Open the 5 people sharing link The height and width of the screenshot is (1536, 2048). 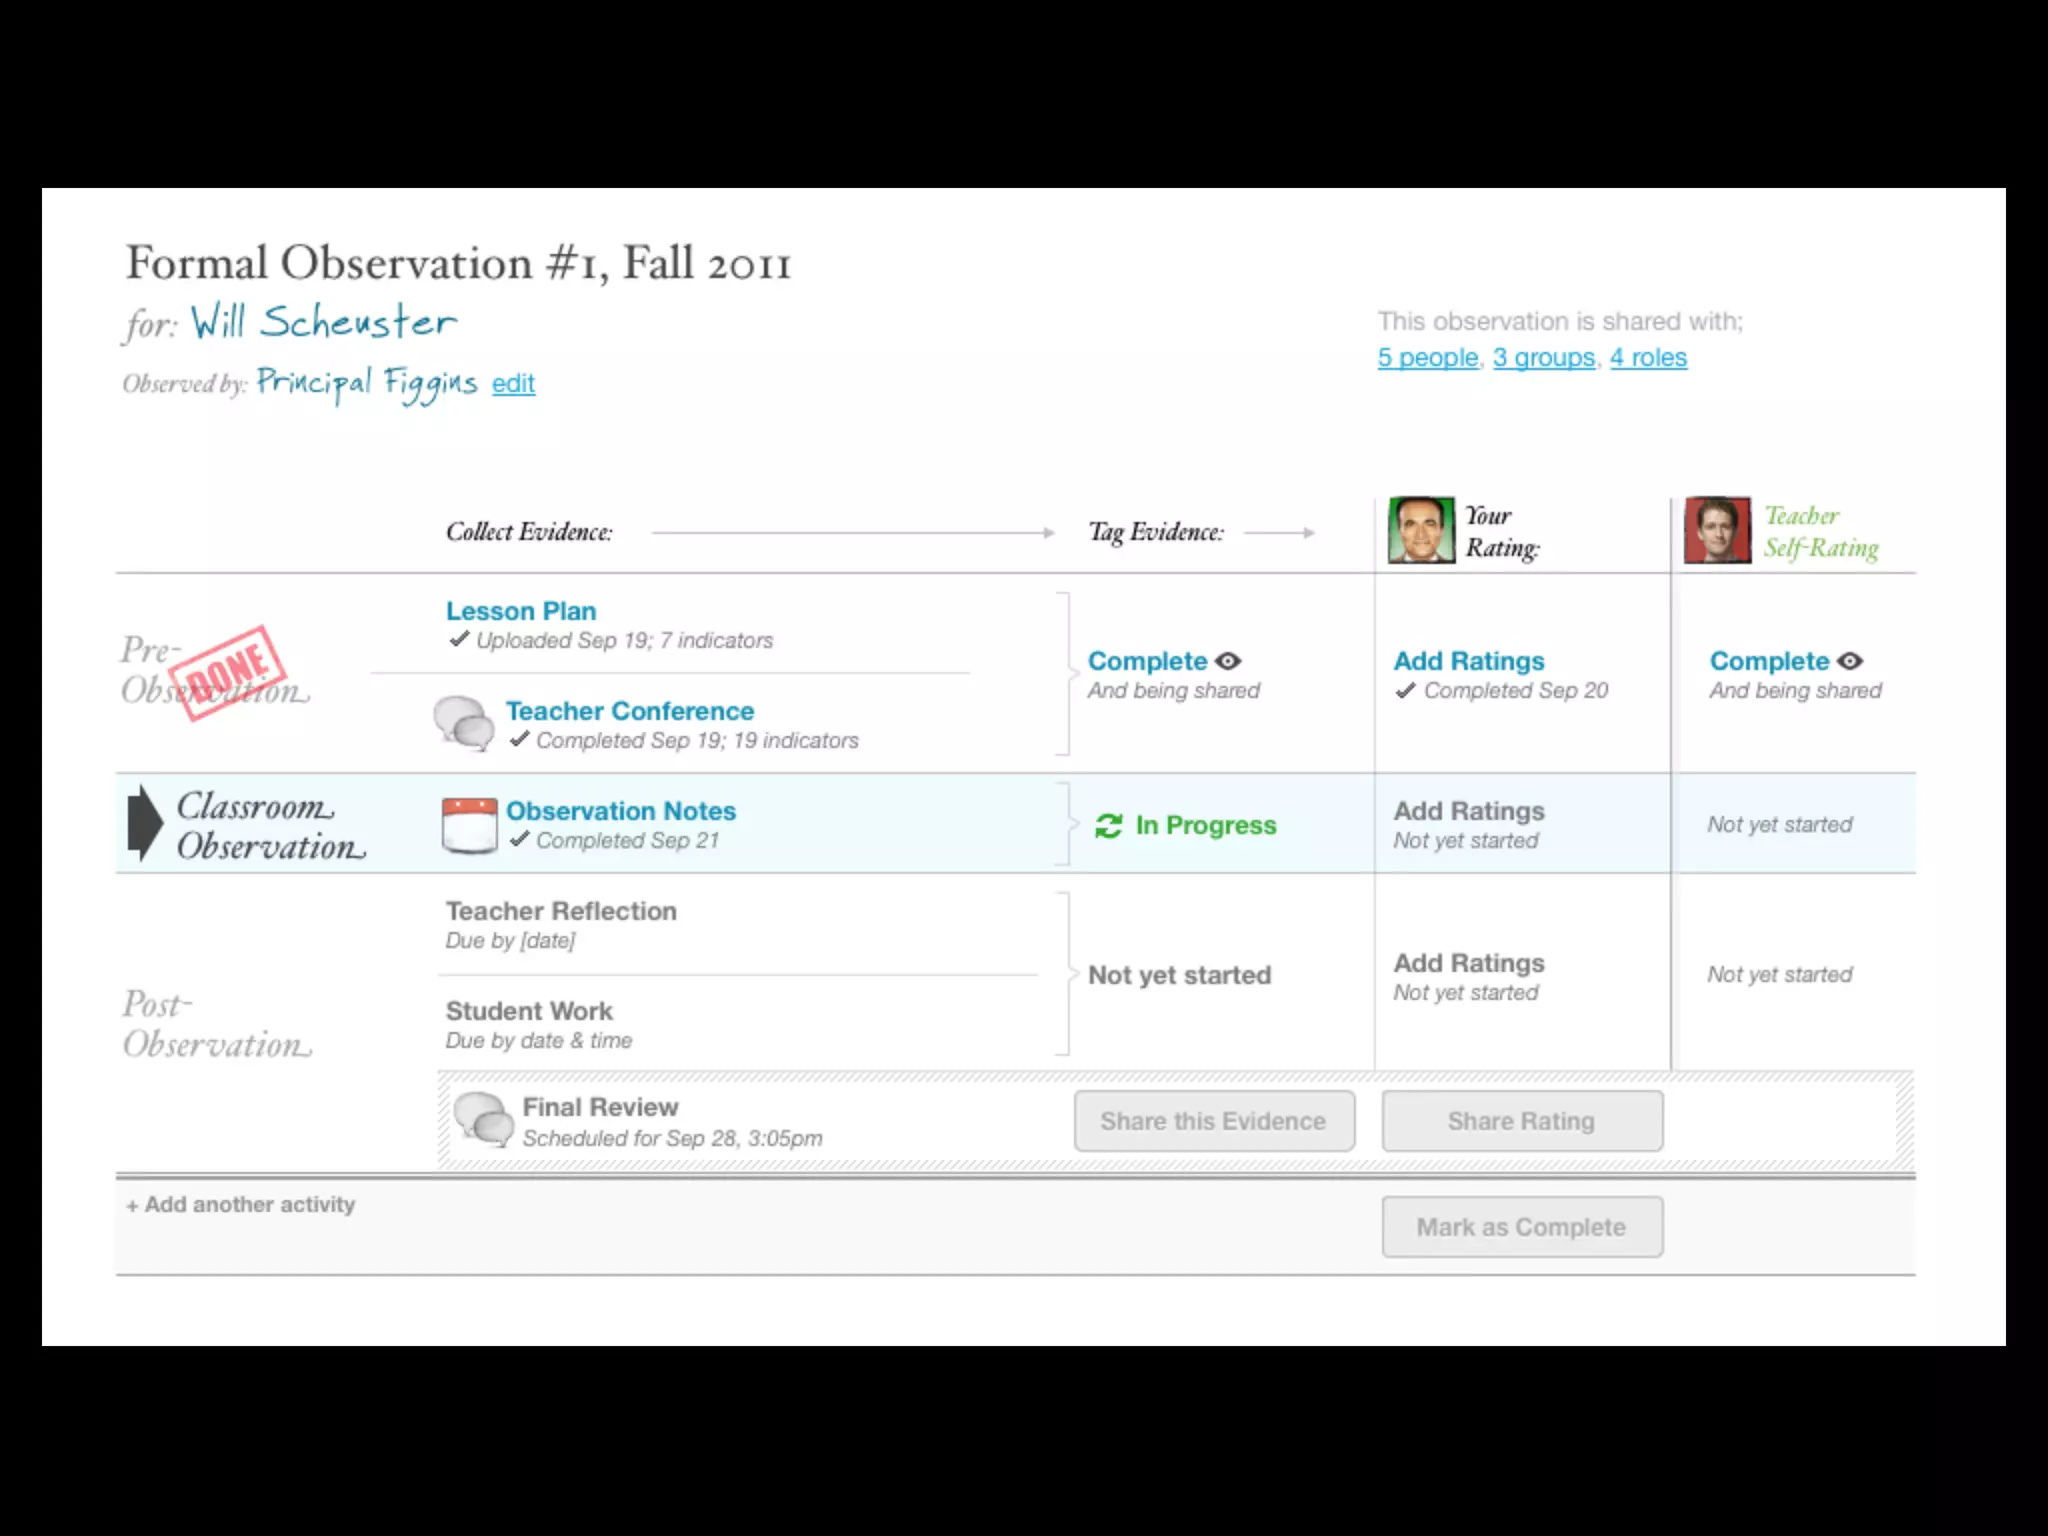point(1427,357)
